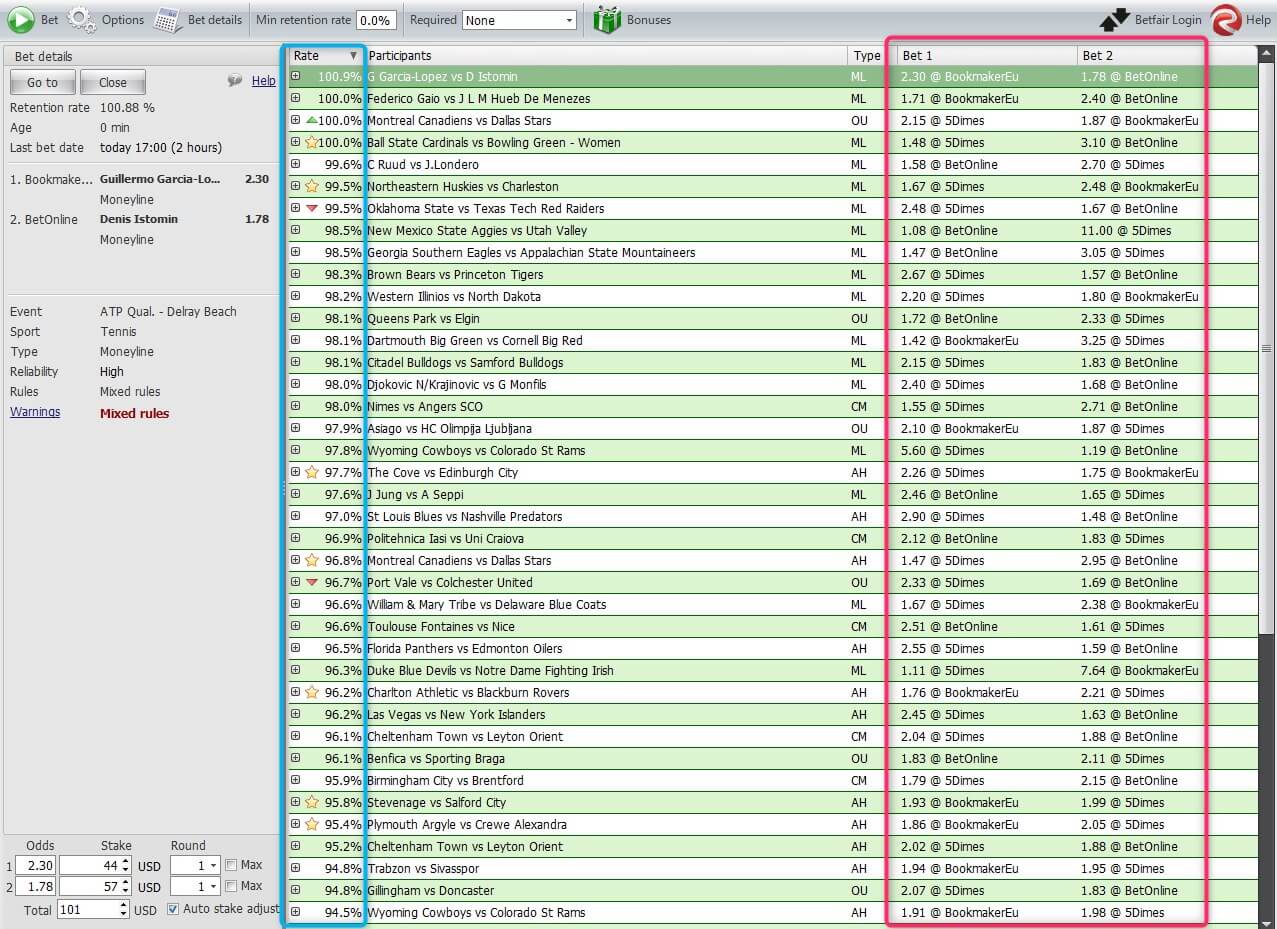The image size is (1277, 929).
Task: Click the red Help icon in toolbar
Action: pyautogui.click(x=1225, y=19)
